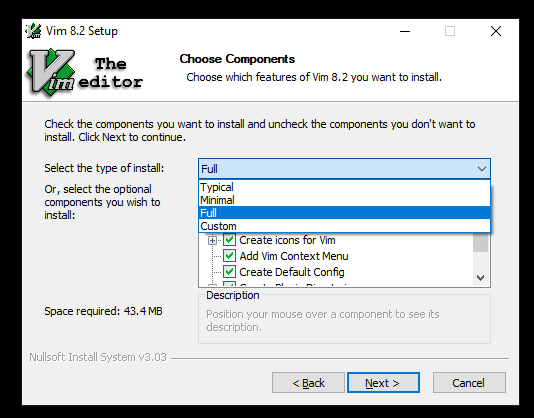Select the highlighted Full option

(344, 213)
